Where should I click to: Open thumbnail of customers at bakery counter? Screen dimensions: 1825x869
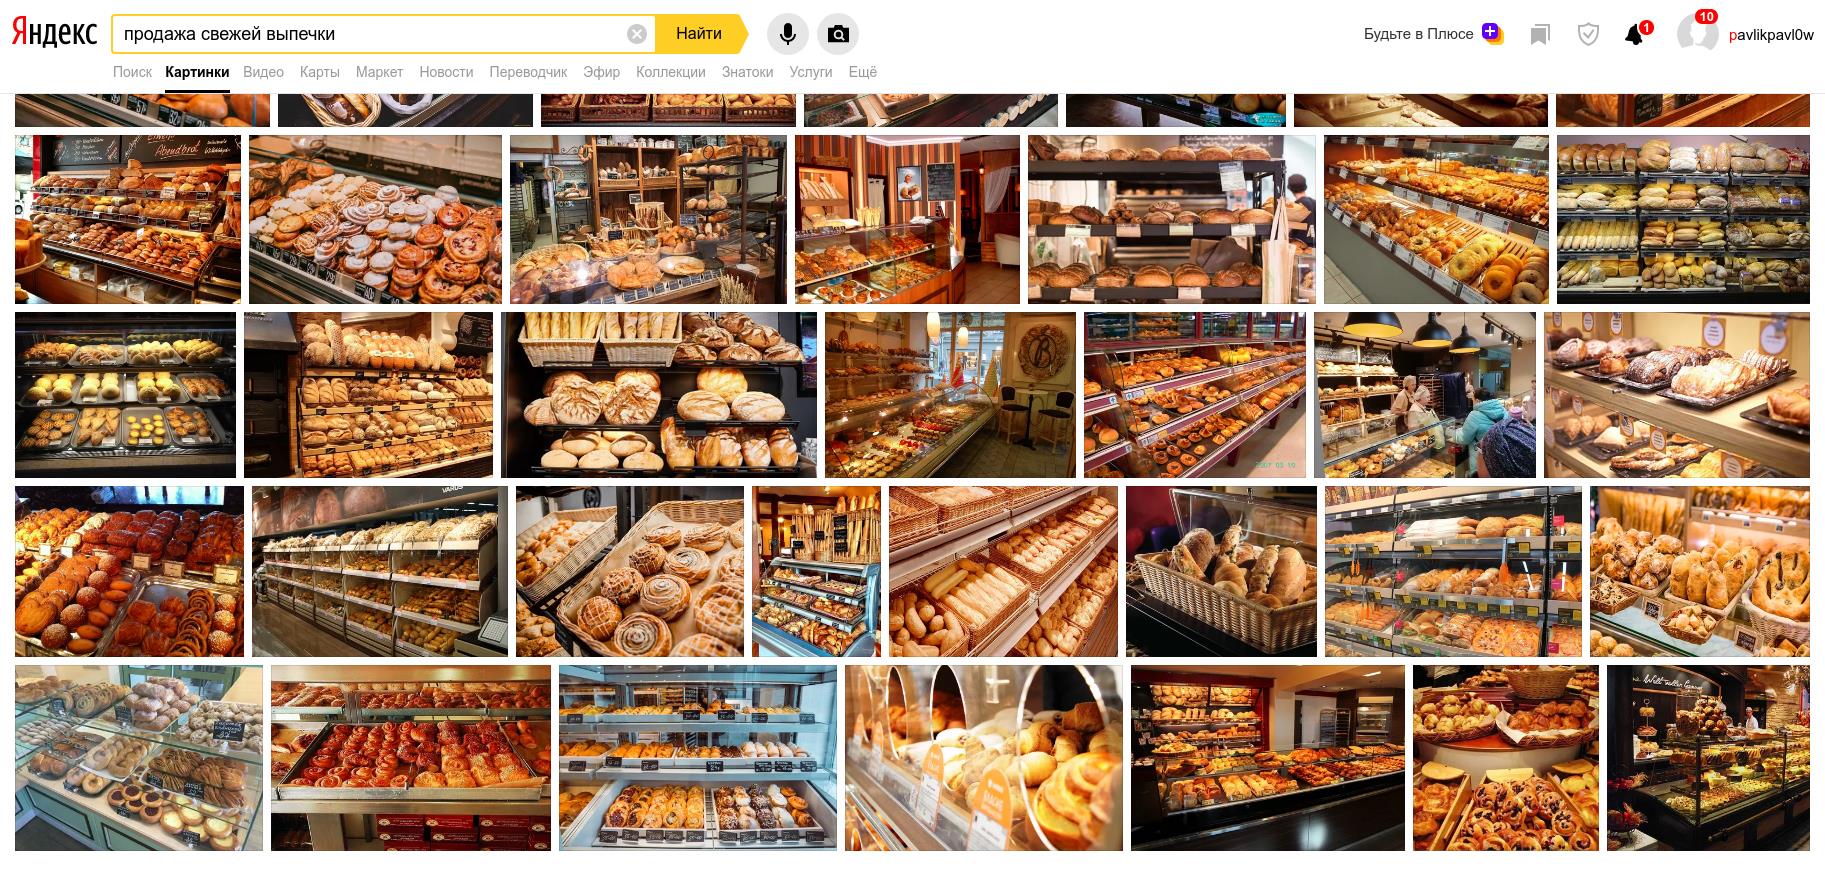point(1425,395)
